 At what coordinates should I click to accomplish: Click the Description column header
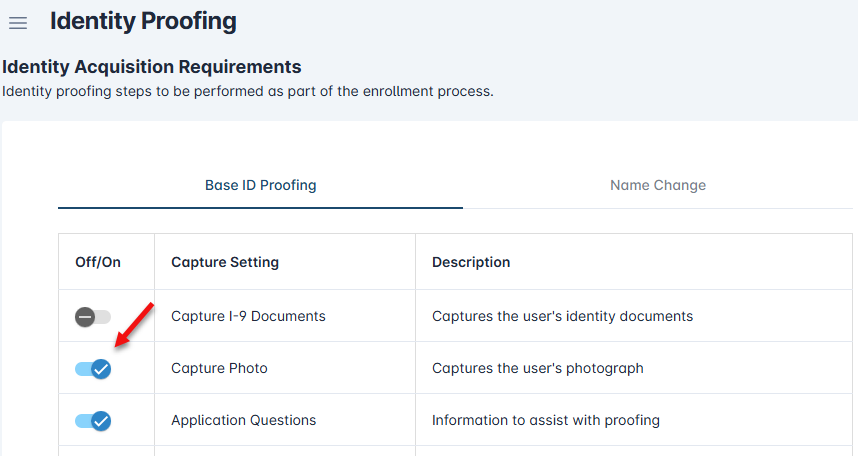click(471, 262)
